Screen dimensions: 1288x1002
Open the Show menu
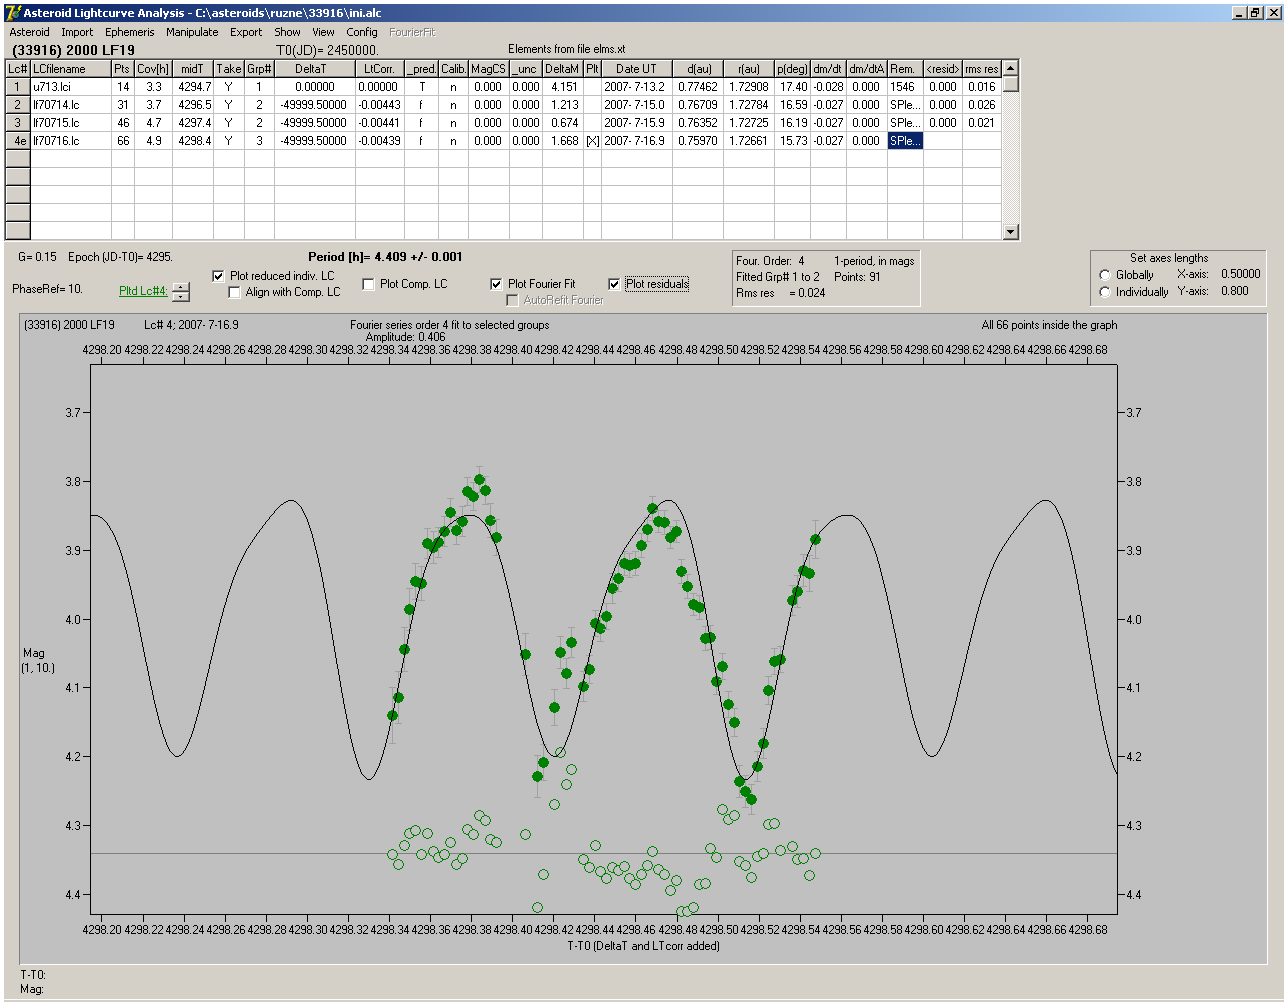point(287,32)
